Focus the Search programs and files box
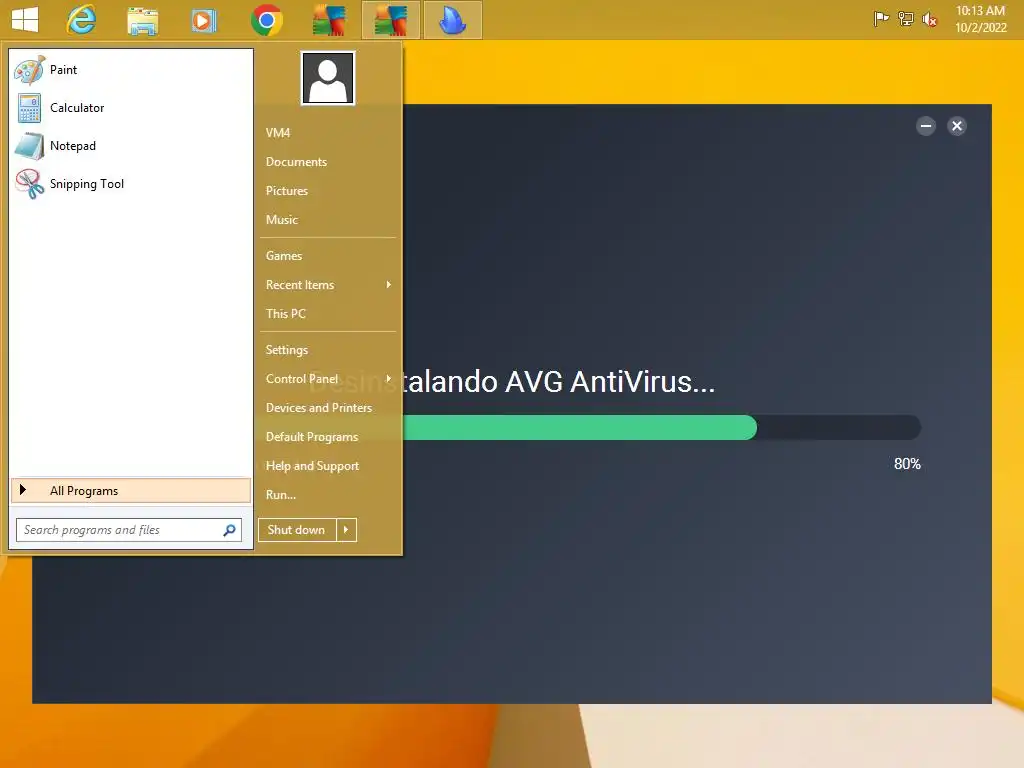Image resolution: width=1024 pixels, height=768 pixels. point(129,530)
